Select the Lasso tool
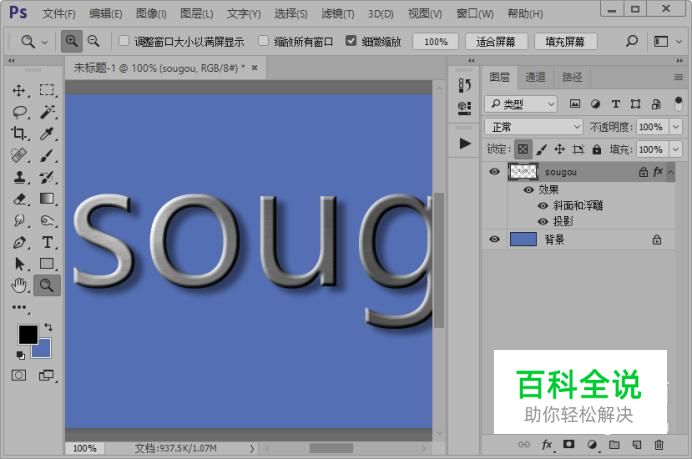This screenshot has height=459, width=692. tap(19, 112)
